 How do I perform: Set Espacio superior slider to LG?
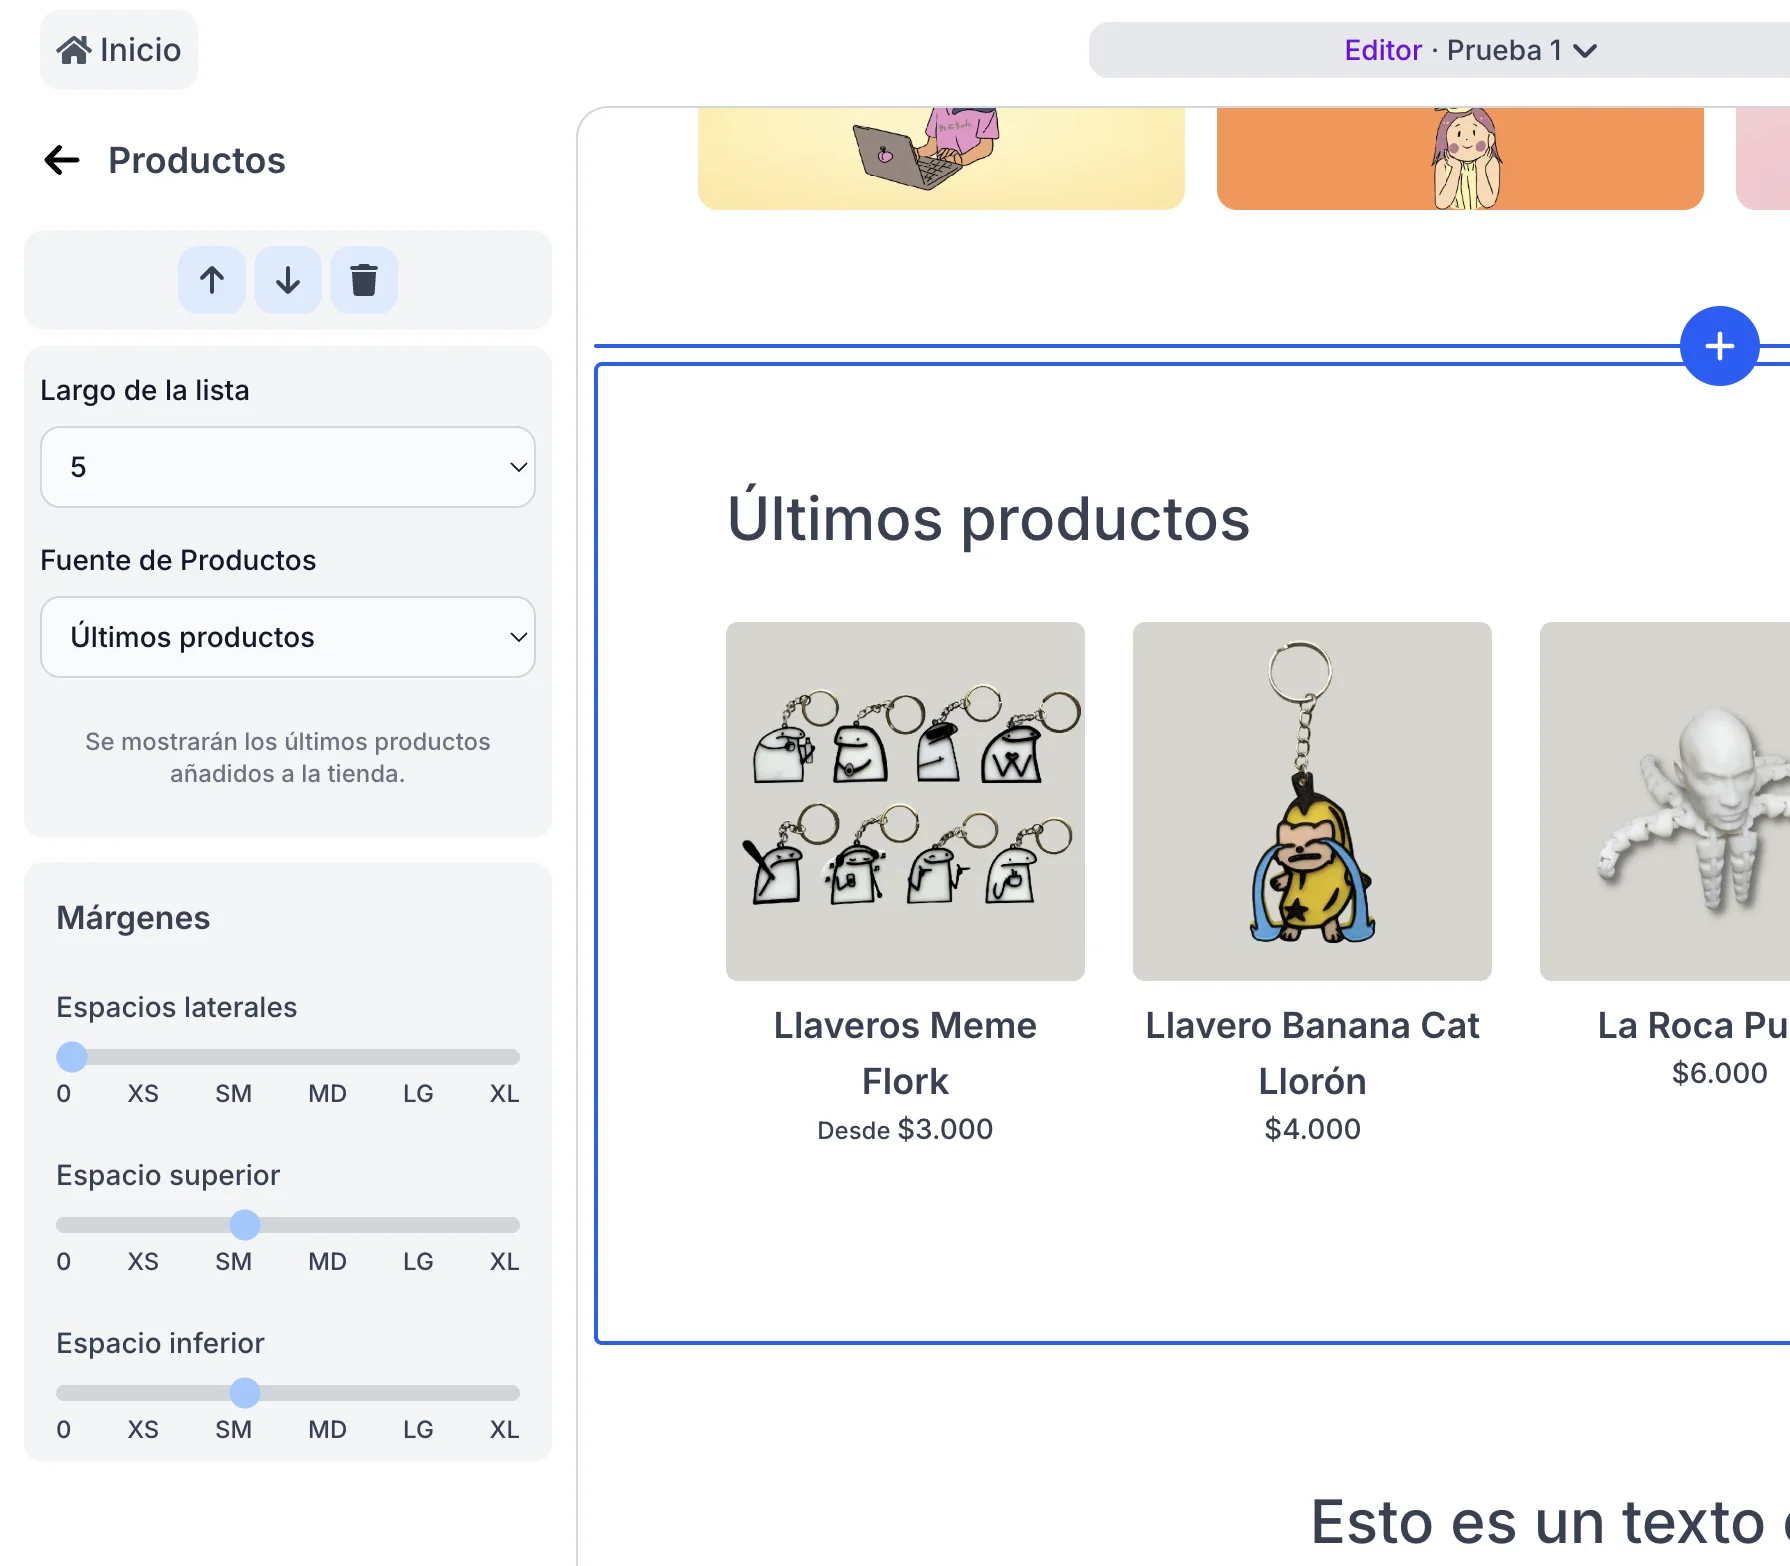418,1225
